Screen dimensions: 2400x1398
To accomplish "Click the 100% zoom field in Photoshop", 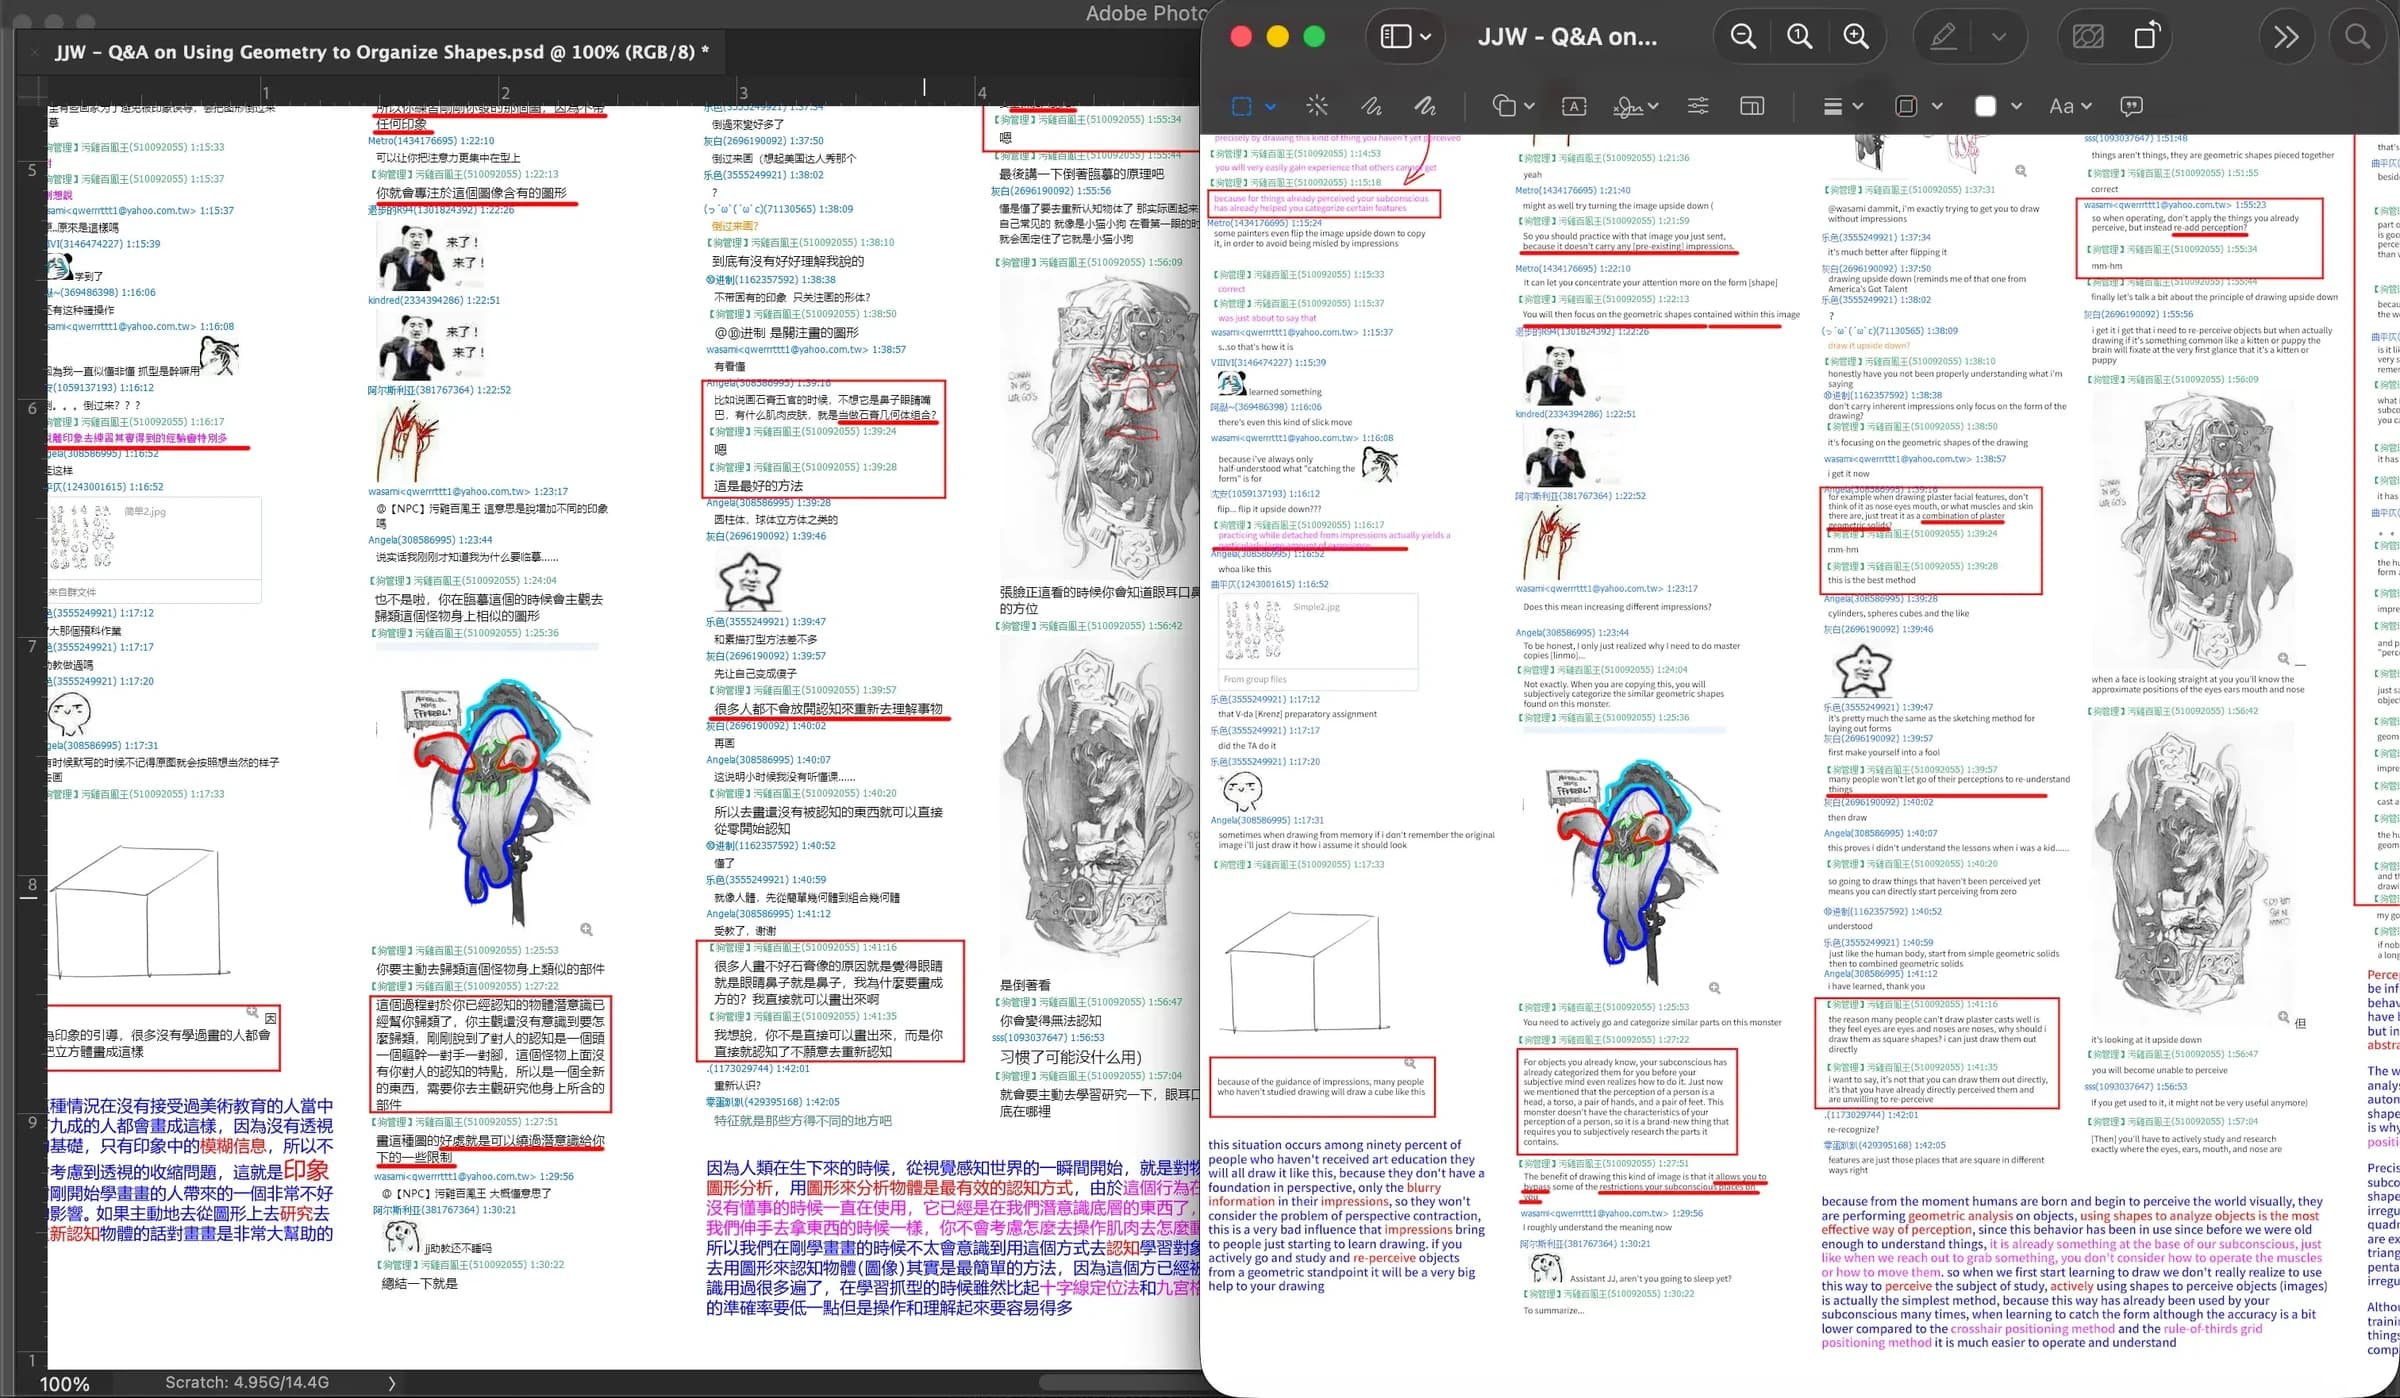I will (x=64, y=1384).
